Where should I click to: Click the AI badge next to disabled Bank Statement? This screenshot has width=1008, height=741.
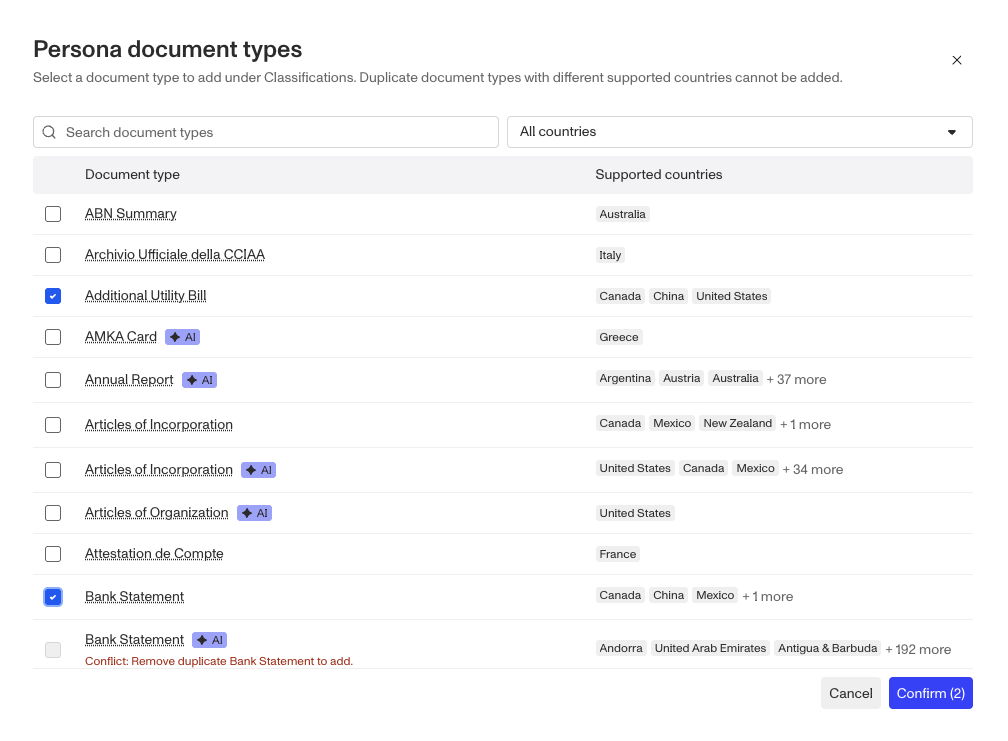pos(210,640)
